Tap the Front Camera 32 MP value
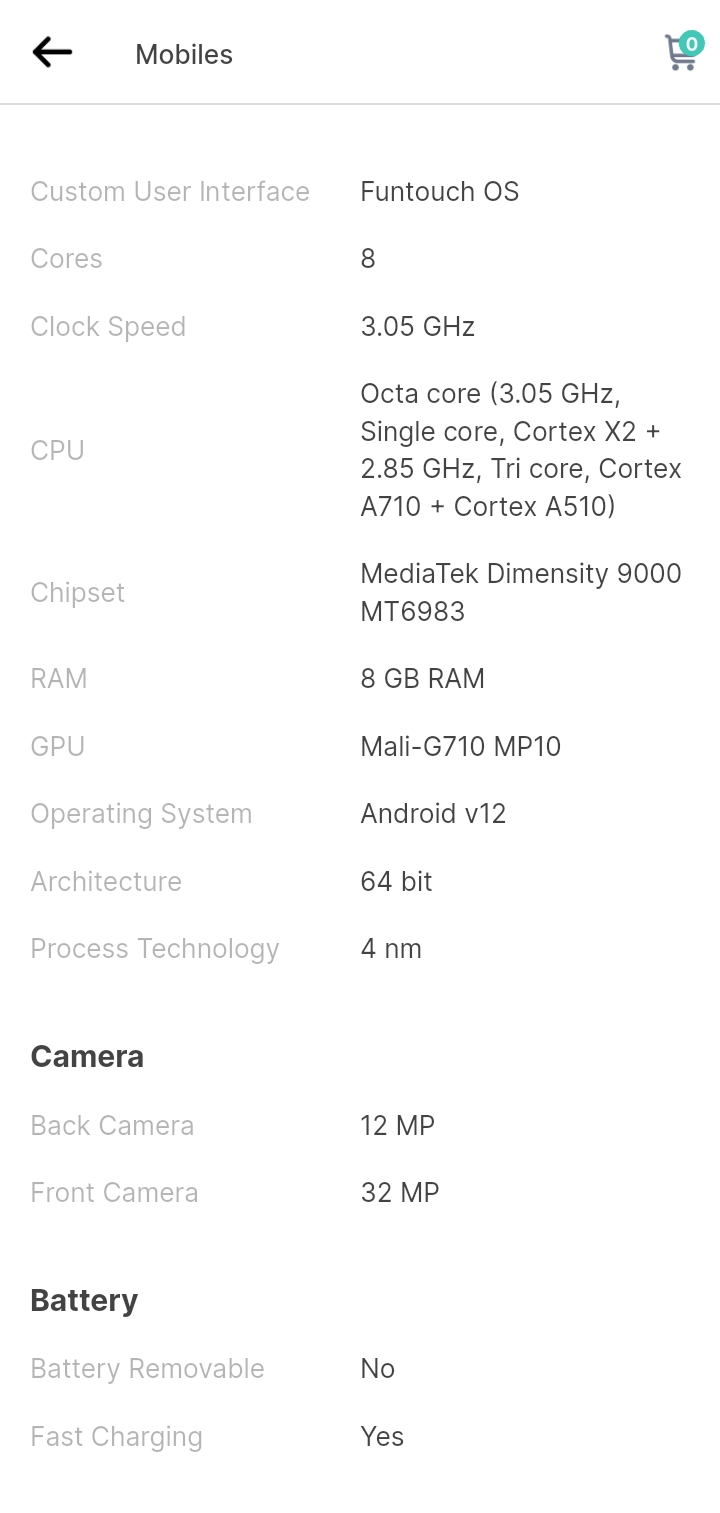Image resolution: width=720 pixels, height=1513 pixels. tap(400, 1192)
